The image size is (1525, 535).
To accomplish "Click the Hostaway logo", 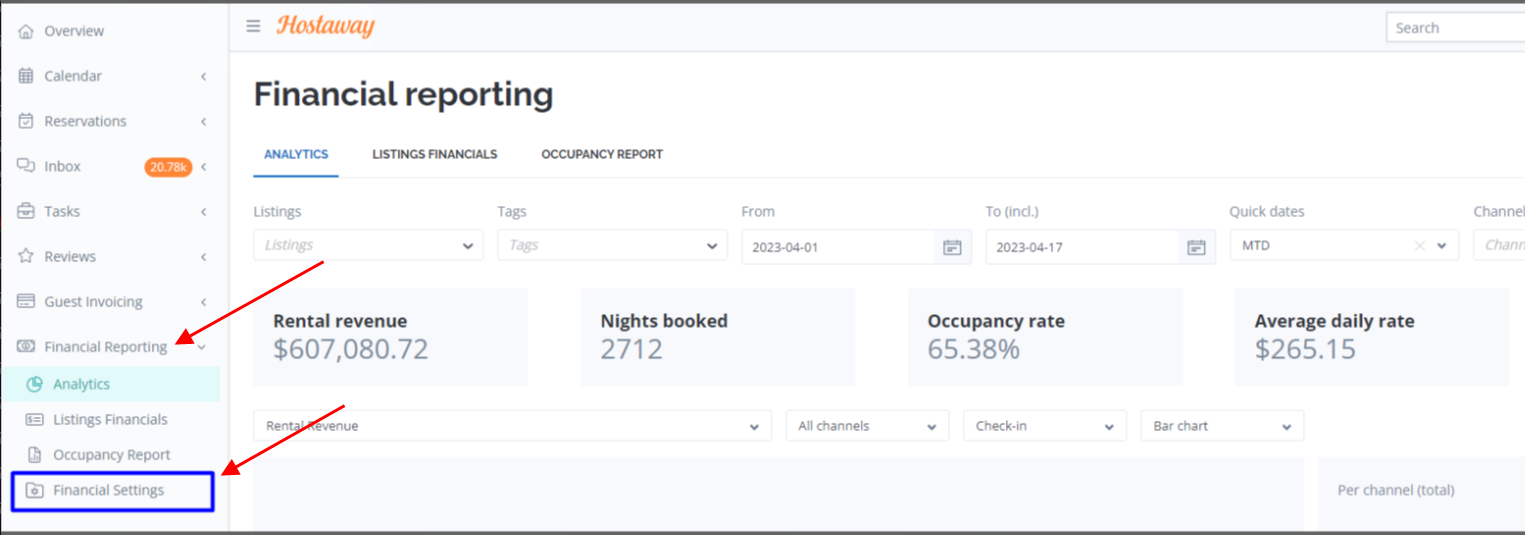I will [325, 26].
